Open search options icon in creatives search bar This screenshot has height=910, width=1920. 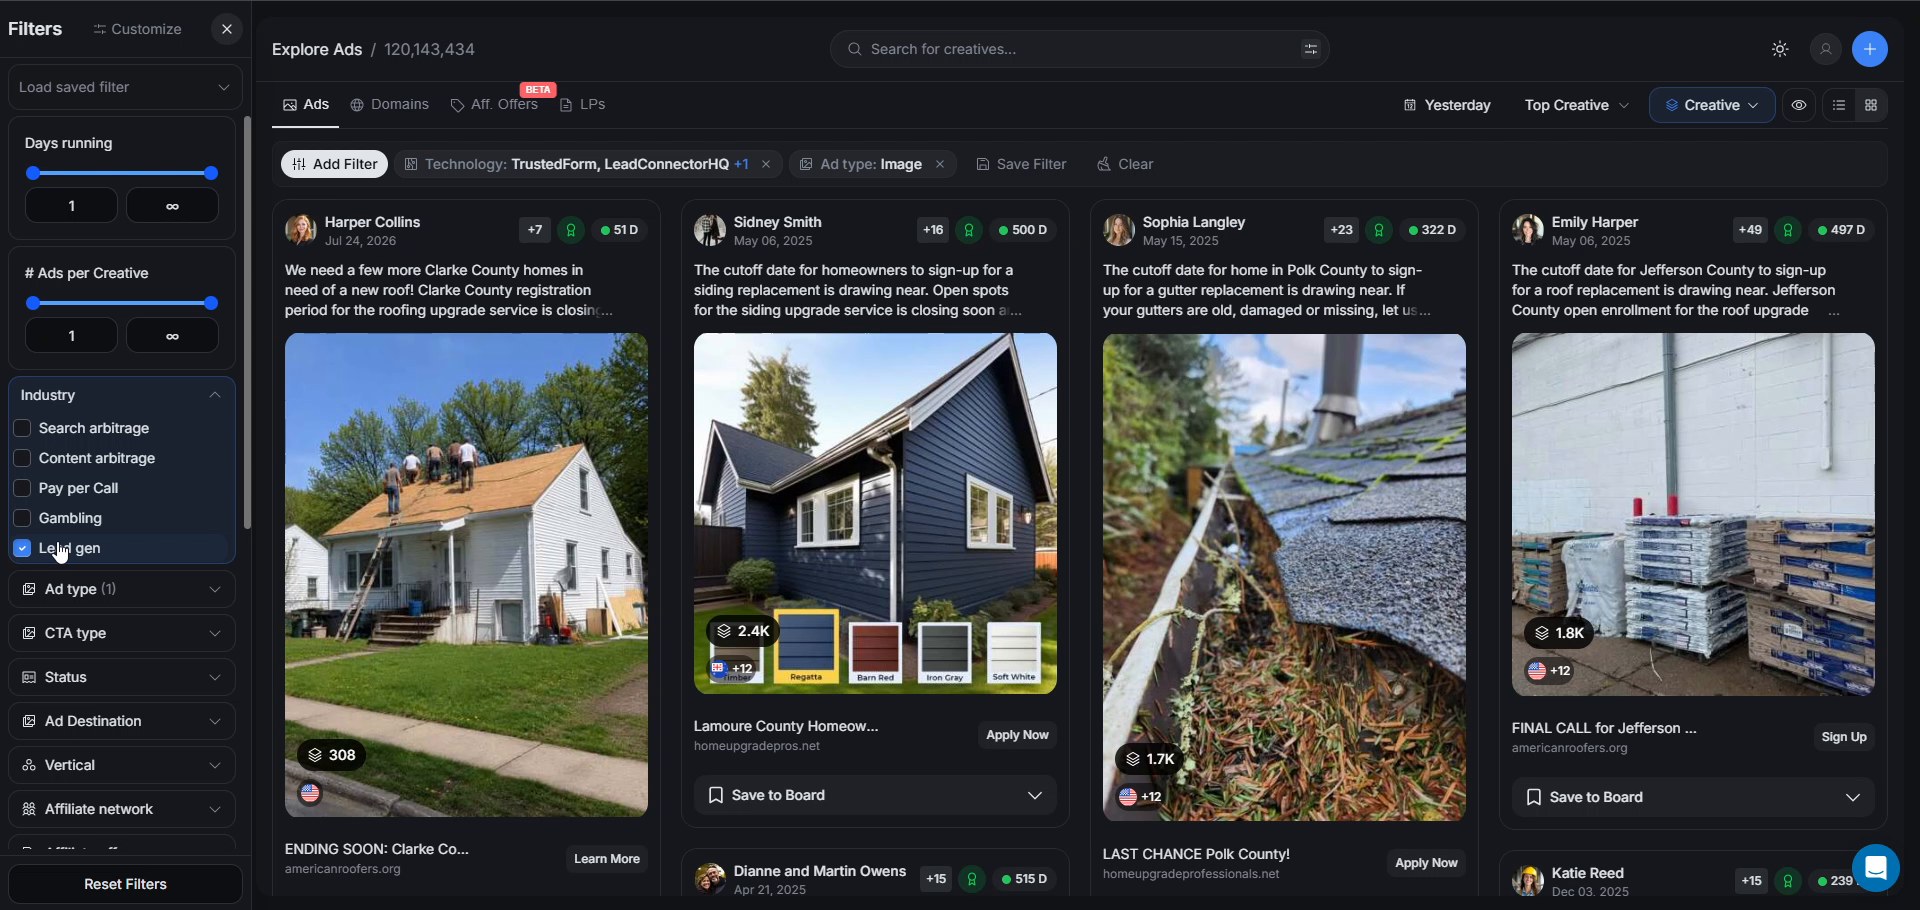1310,49
